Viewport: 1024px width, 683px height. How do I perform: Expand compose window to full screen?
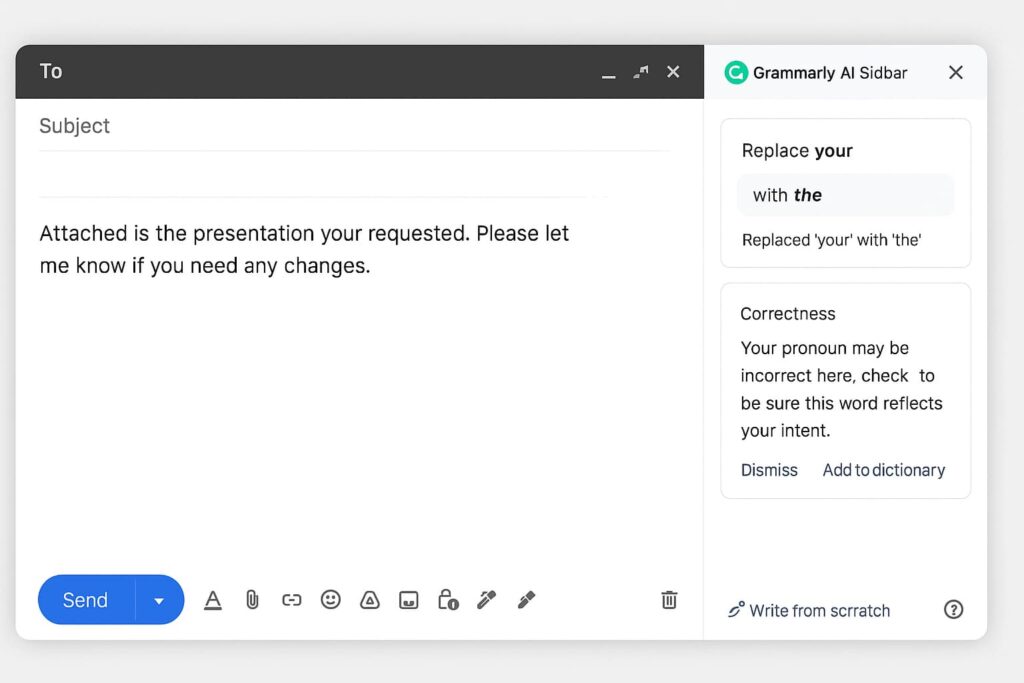(641, 72)
